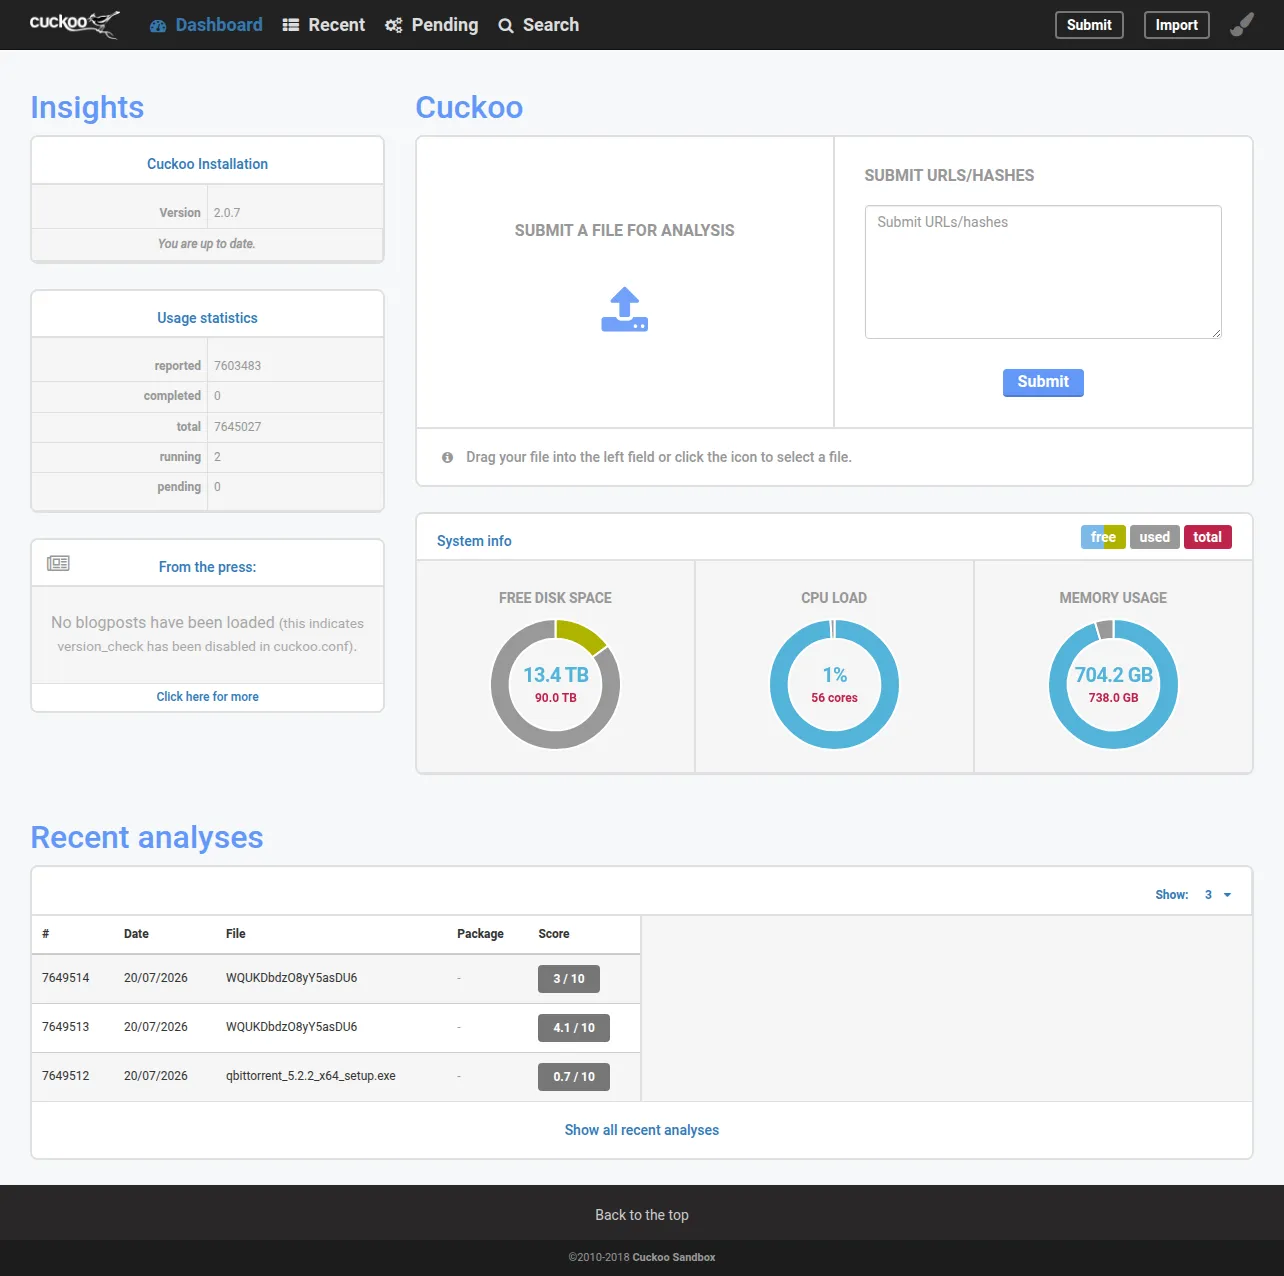Click the newspaper icon in press panel

58,563
